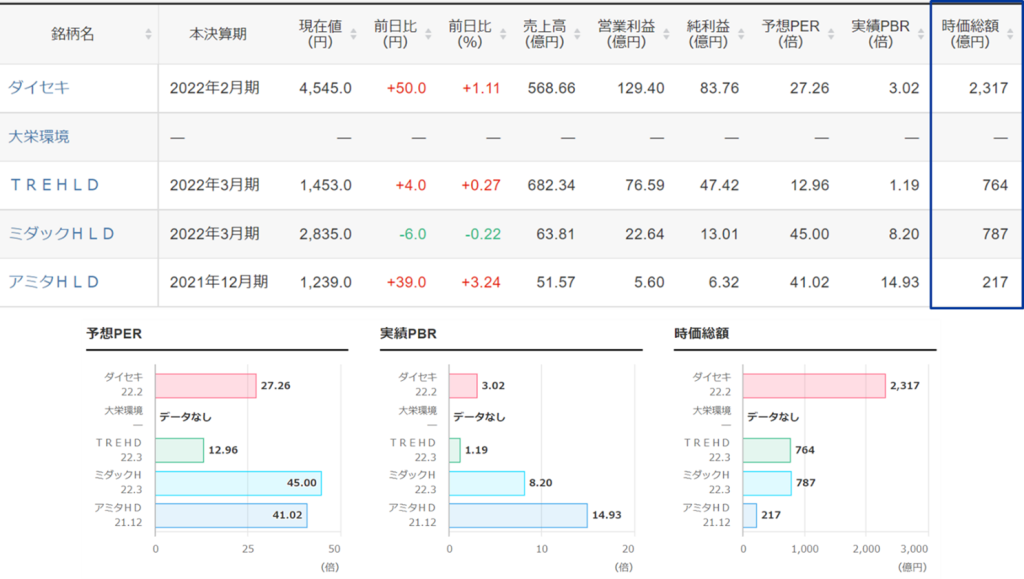This screenshot has height=579, width=1024.
Task: Select アミタＨＬＤ fiscal period 2021年12月期
Action: (219, 282)
